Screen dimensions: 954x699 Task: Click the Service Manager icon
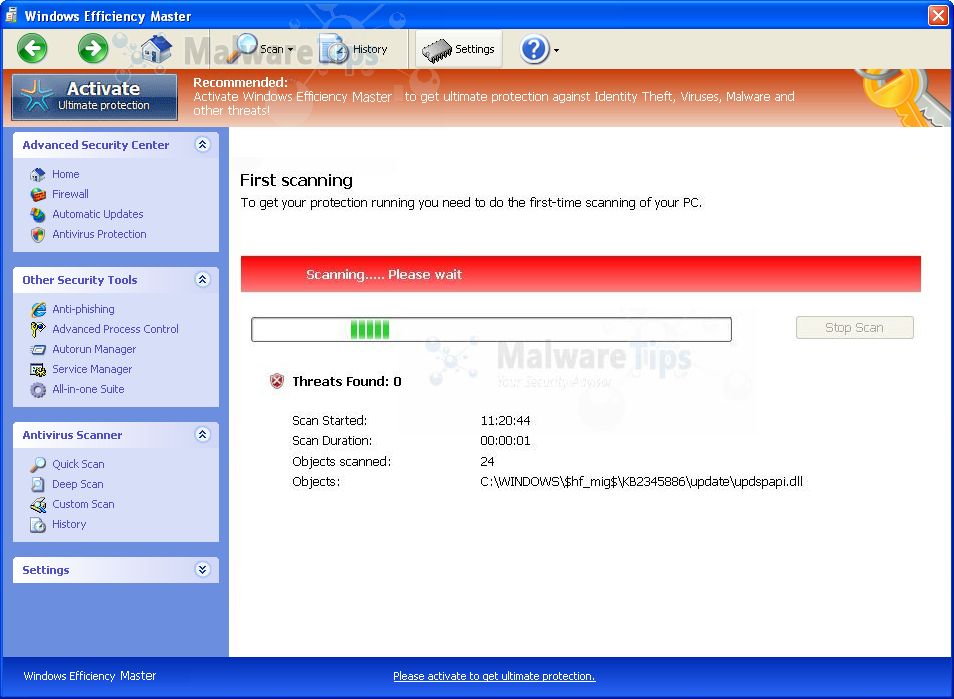click(38, 370)
